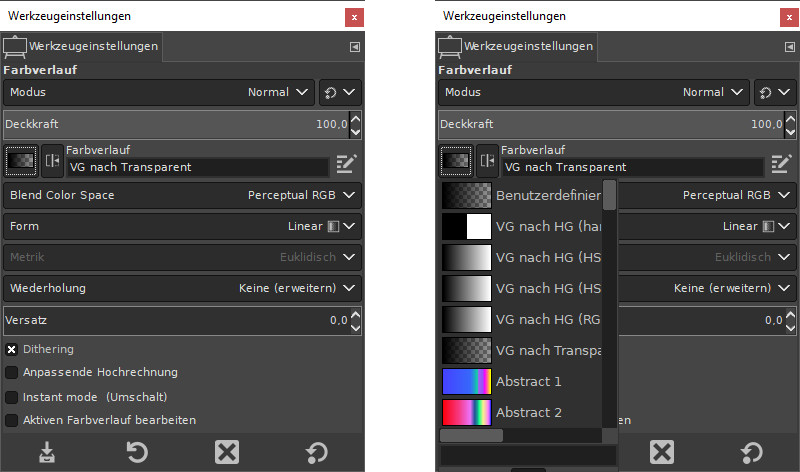Expand Blend Color Space dropdown in left window

182,195
